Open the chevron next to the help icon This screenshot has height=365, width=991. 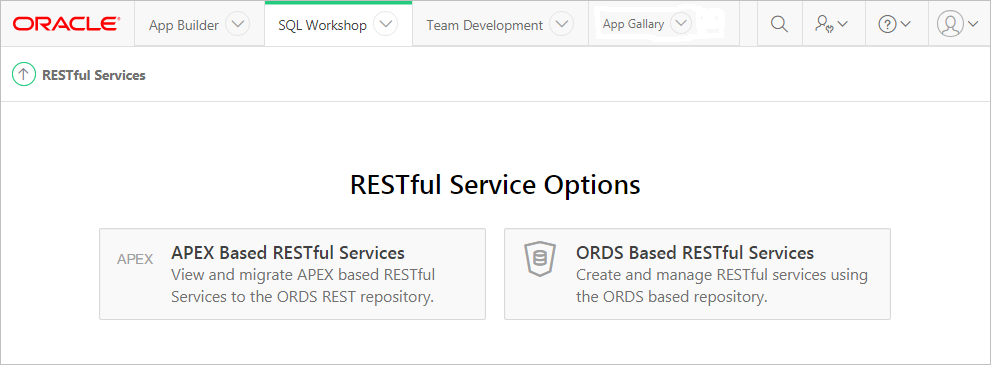tap(905, 25)
